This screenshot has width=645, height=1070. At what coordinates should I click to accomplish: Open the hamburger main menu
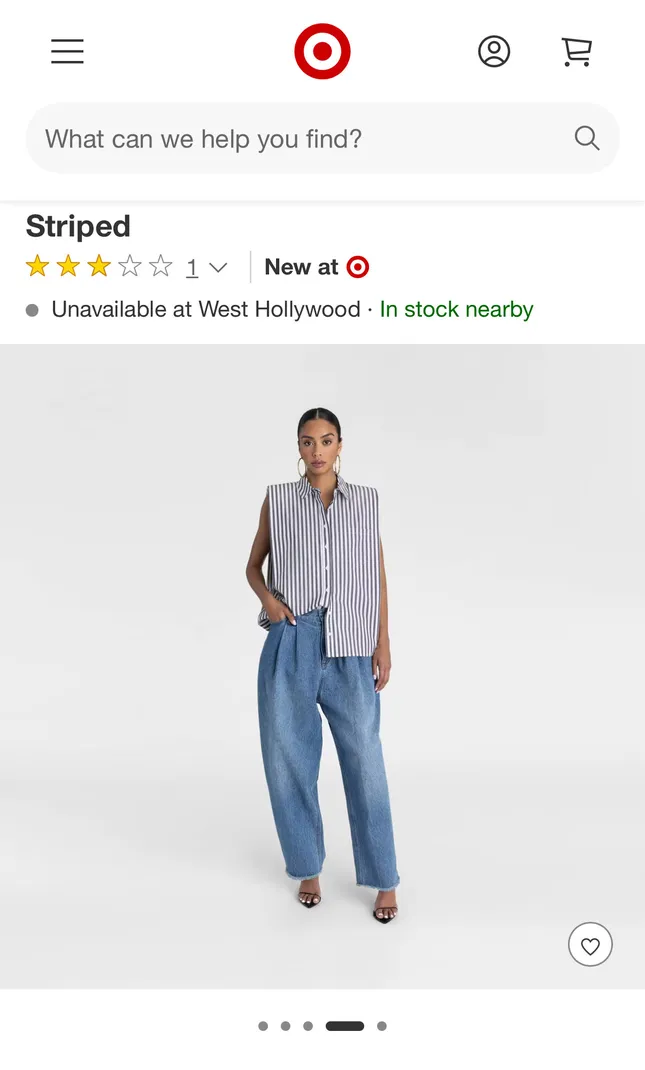(68, 51)
